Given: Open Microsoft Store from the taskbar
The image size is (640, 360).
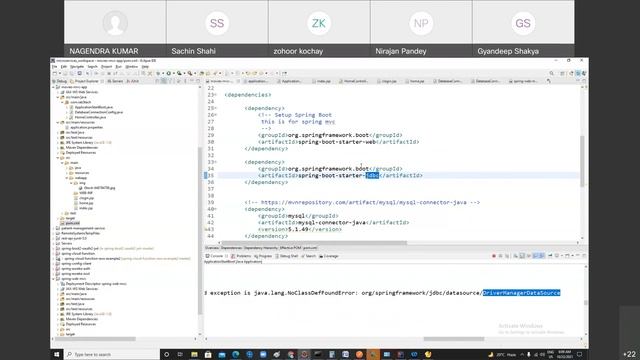Looking at the screenshot, I should click(x=208, y=354).
